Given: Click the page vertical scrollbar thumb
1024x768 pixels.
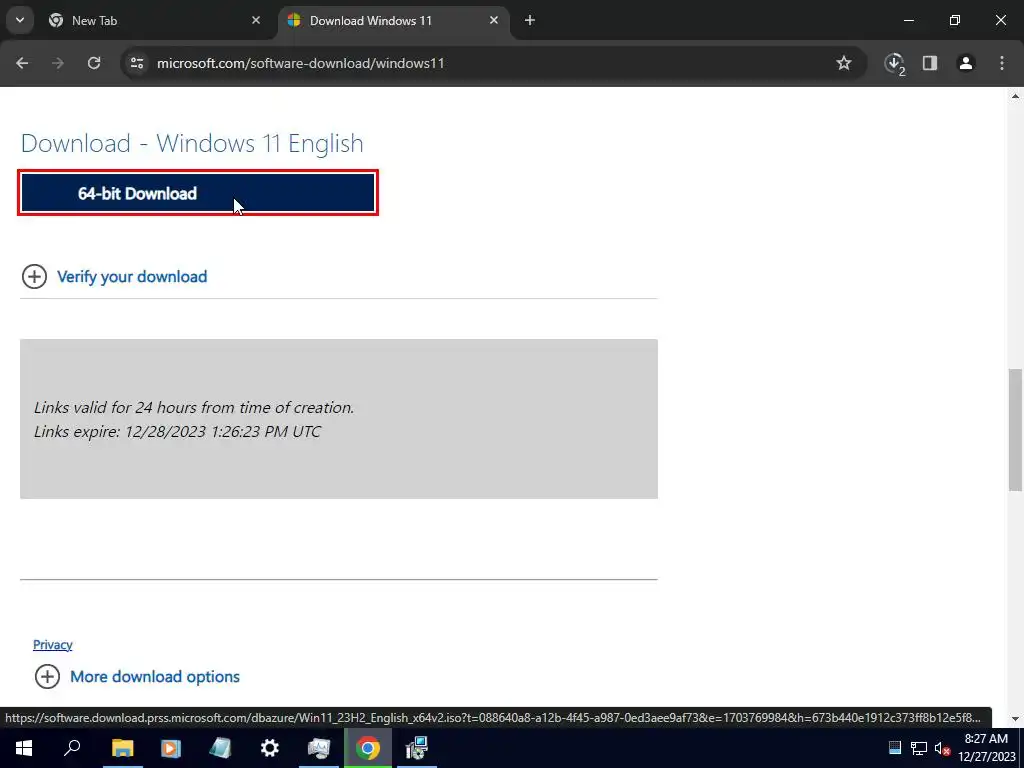Looking at the screenshot, I should (1016, 429).
